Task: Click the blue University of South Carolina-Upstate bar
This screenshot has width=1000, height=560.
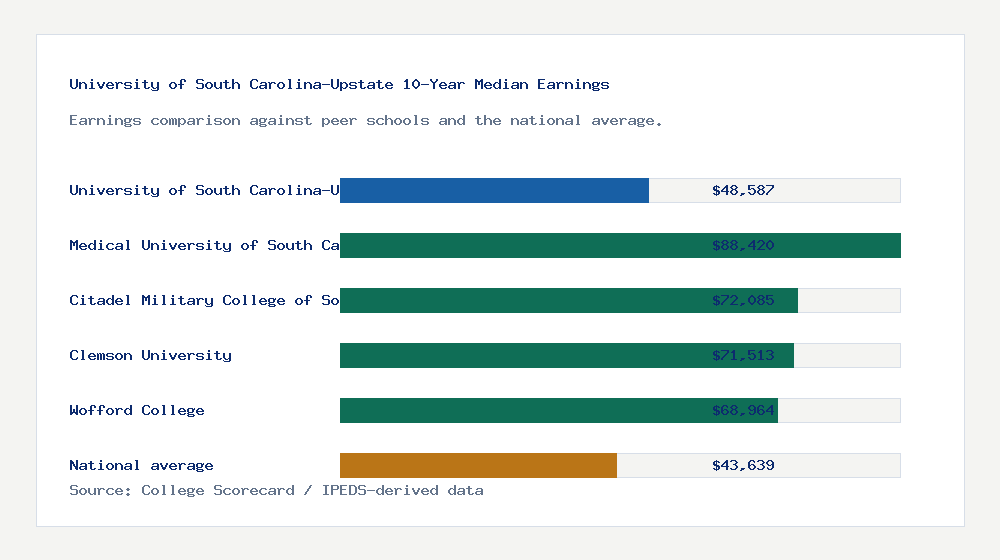Action: coord(494,191)
